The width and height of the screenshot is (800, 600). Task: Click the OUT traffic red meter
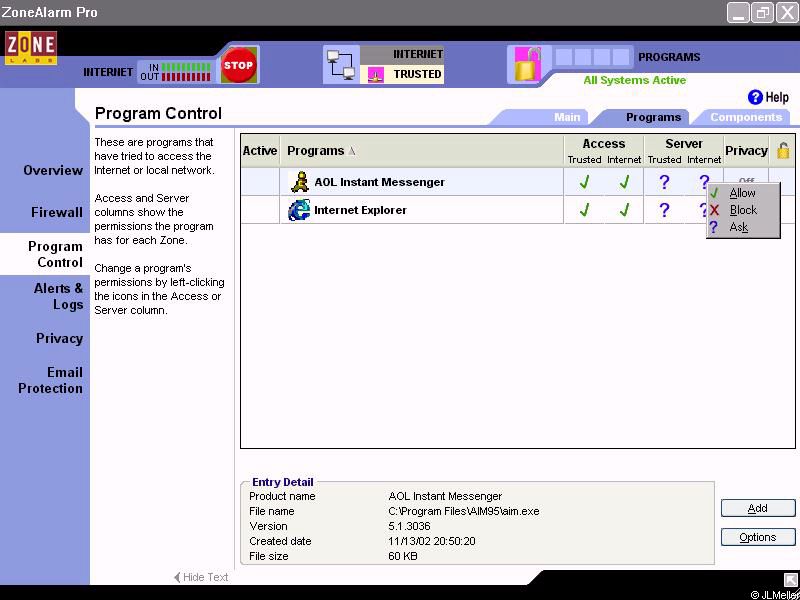pyautogui.click(x=186, y=77)
